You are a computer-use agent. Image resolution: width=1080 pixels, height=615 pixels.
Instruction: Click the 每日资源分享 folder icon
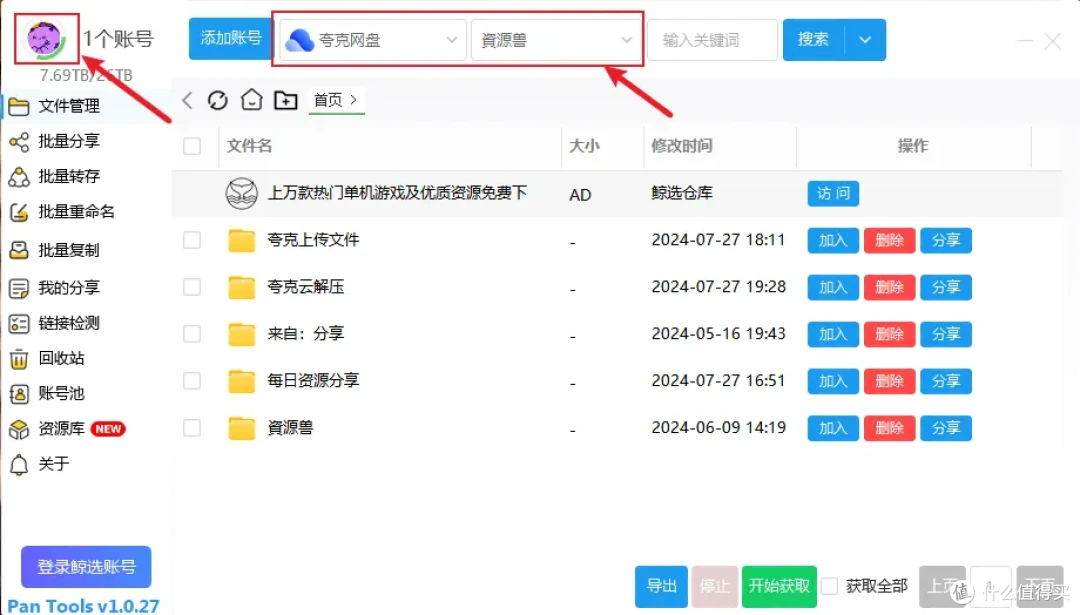(x=242, y=381)
